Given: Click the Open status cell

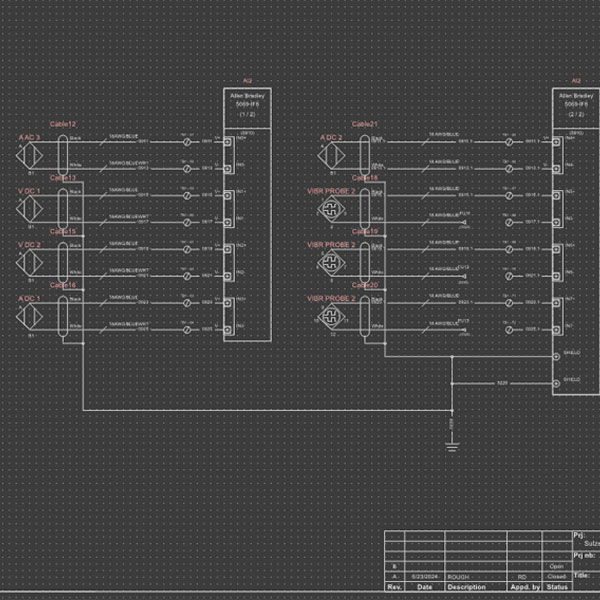Looking at the screenshot, I should (x=557, y=566).
